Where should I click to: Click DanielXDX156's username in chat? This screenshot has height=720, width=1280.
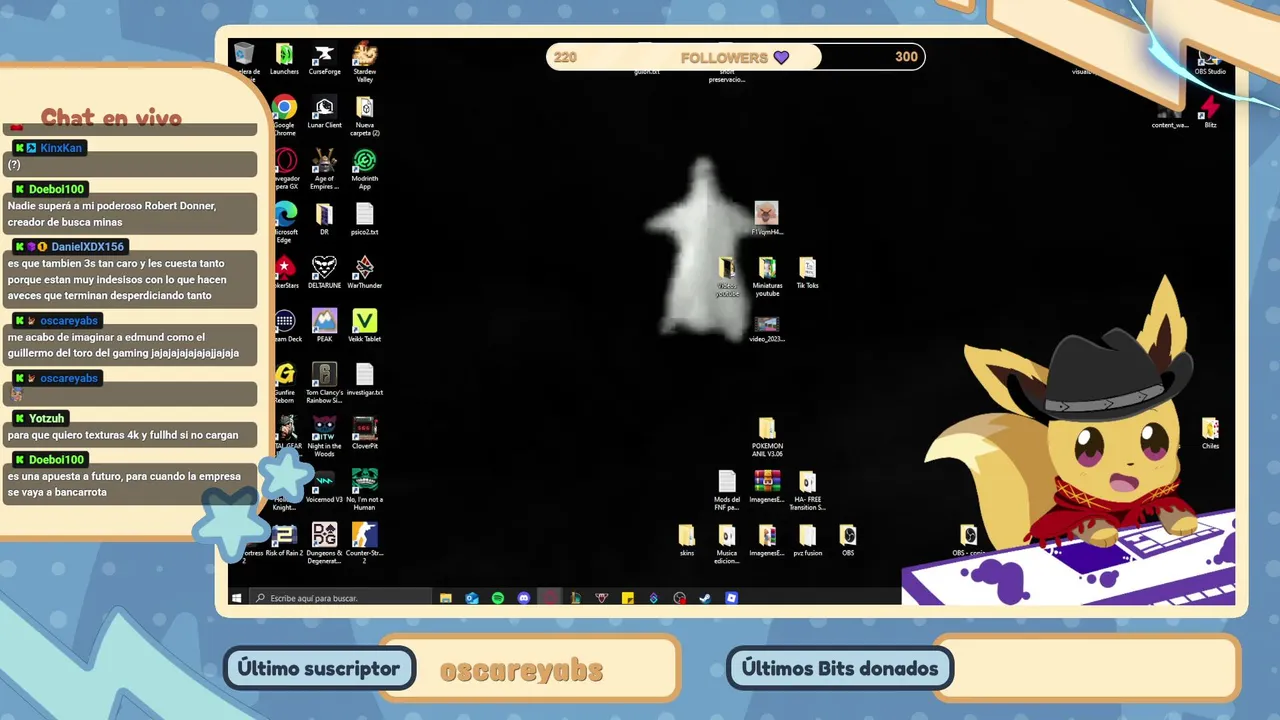(87, 247)
